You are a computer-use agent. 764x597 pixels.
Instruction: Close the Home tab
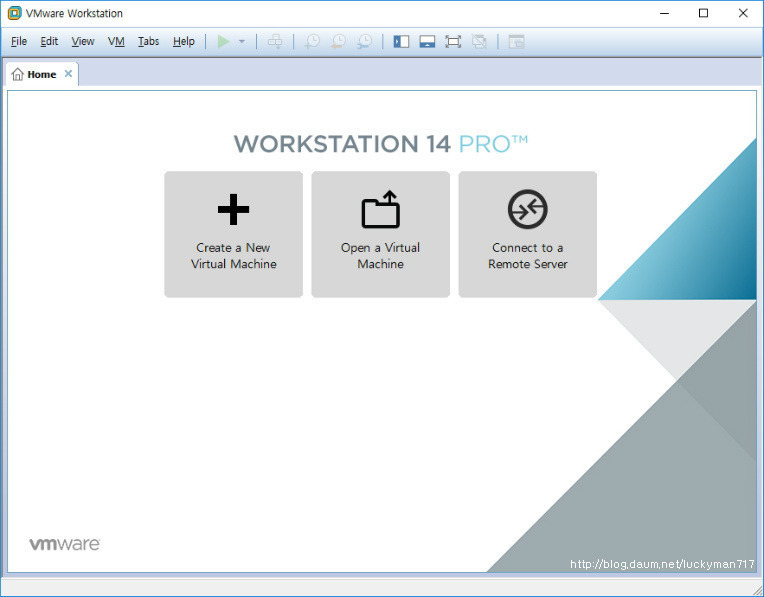point(68,74)
